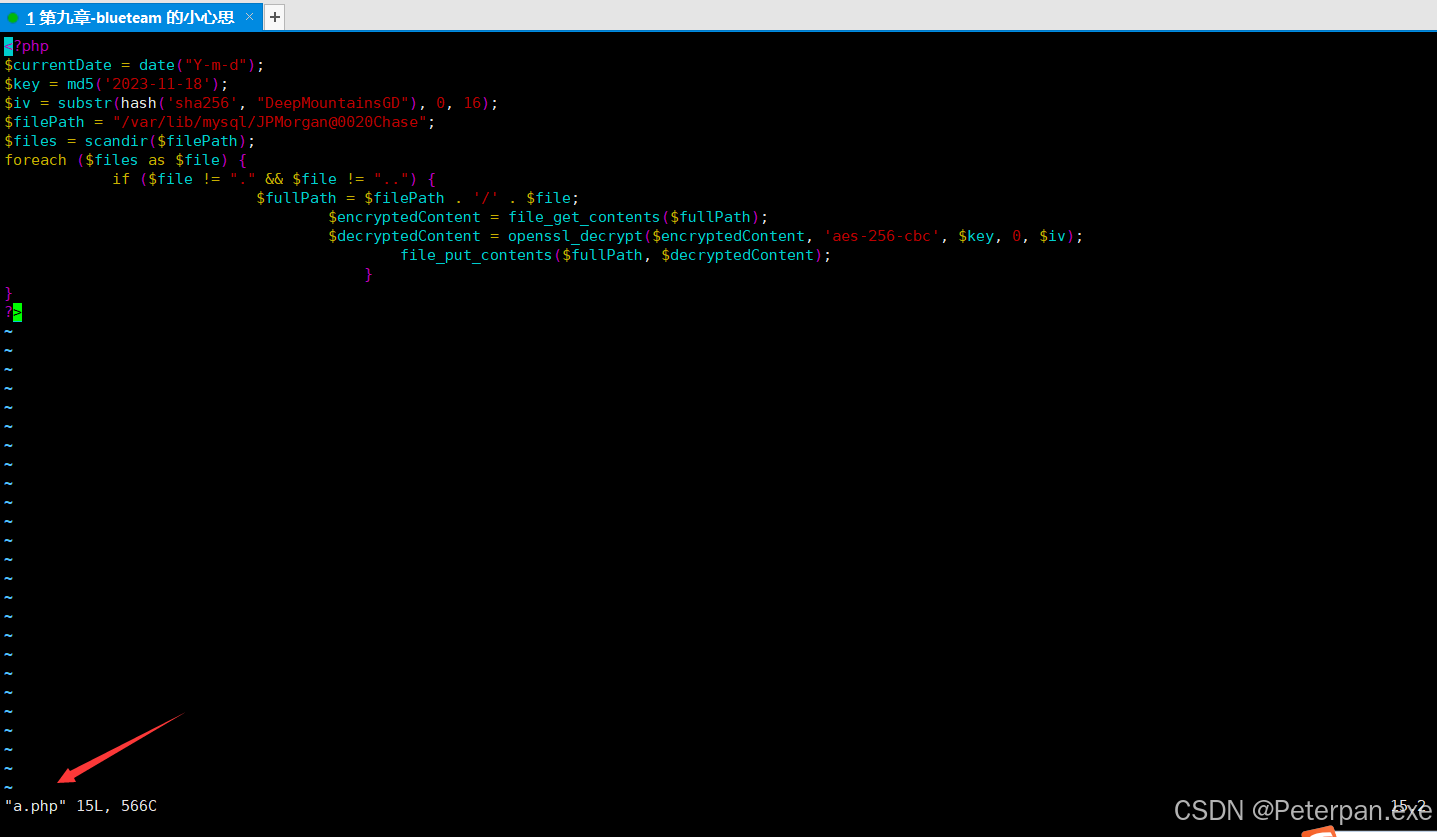Click the $fullPath assignment line
1437x837 pixels.
click(x=418, y=198)
